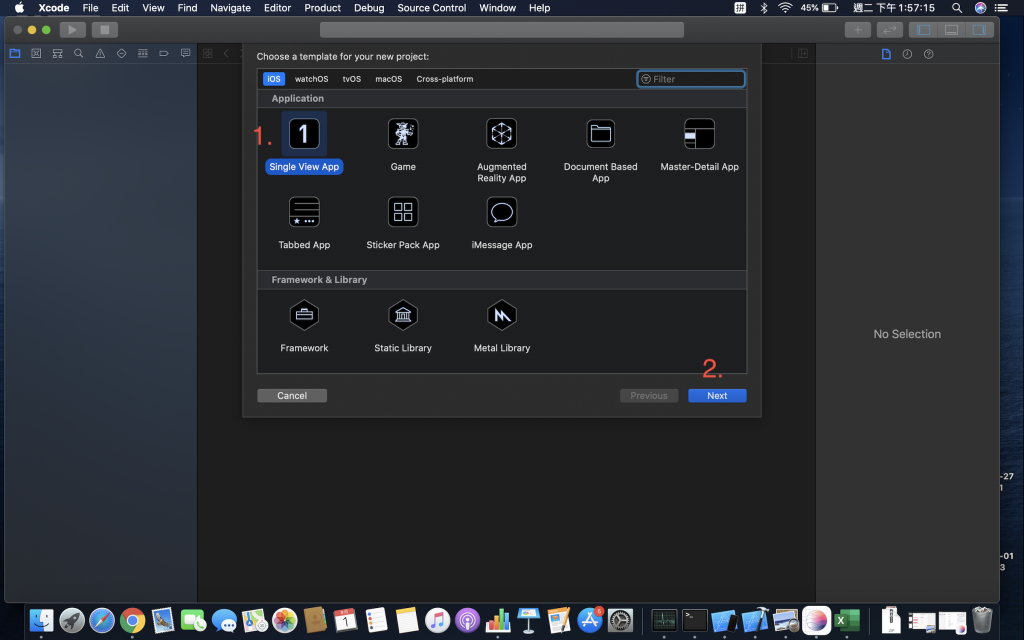Open Notification Center list icon
The height and width of the screenshot is (640, 1024).
coord(1002,8)
